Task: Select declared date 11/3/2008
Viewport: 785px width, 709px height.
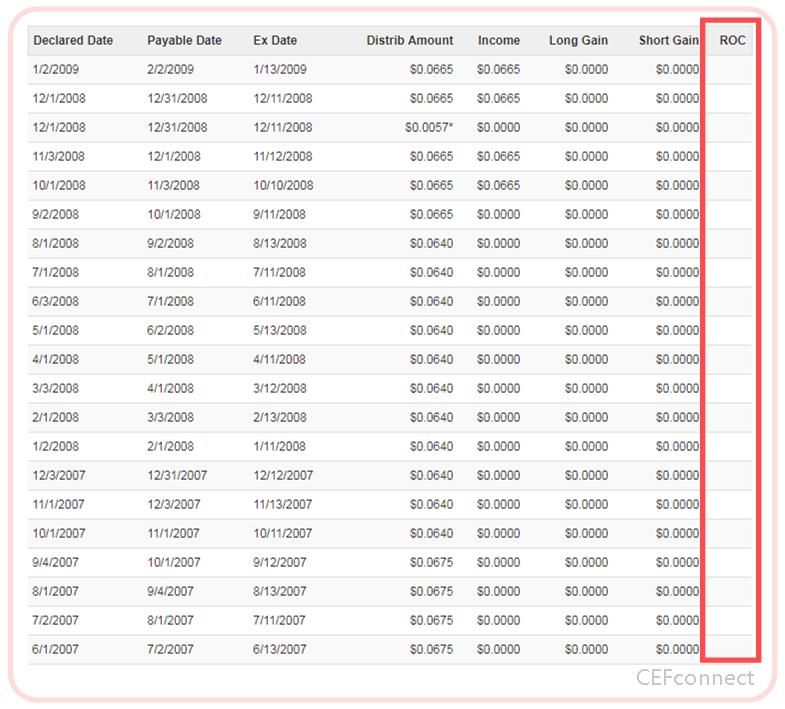Action: click(59, 157)
